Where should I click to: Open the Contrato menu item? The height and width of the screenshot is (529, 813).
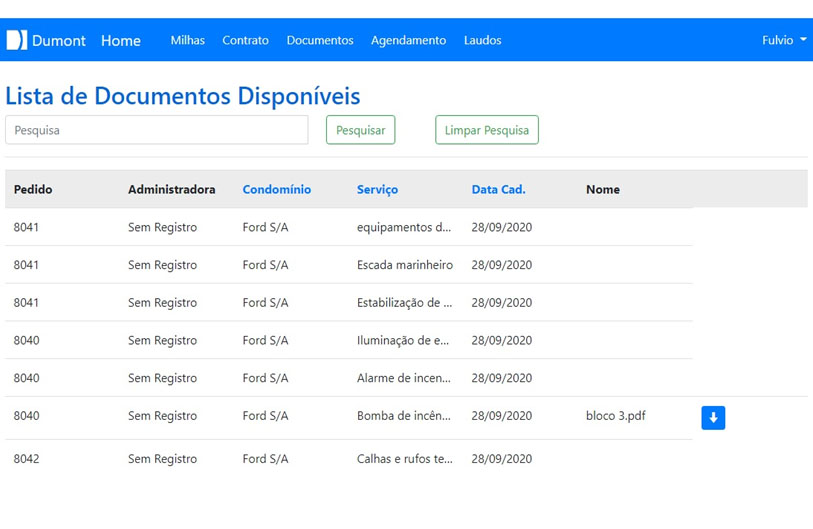245,40
